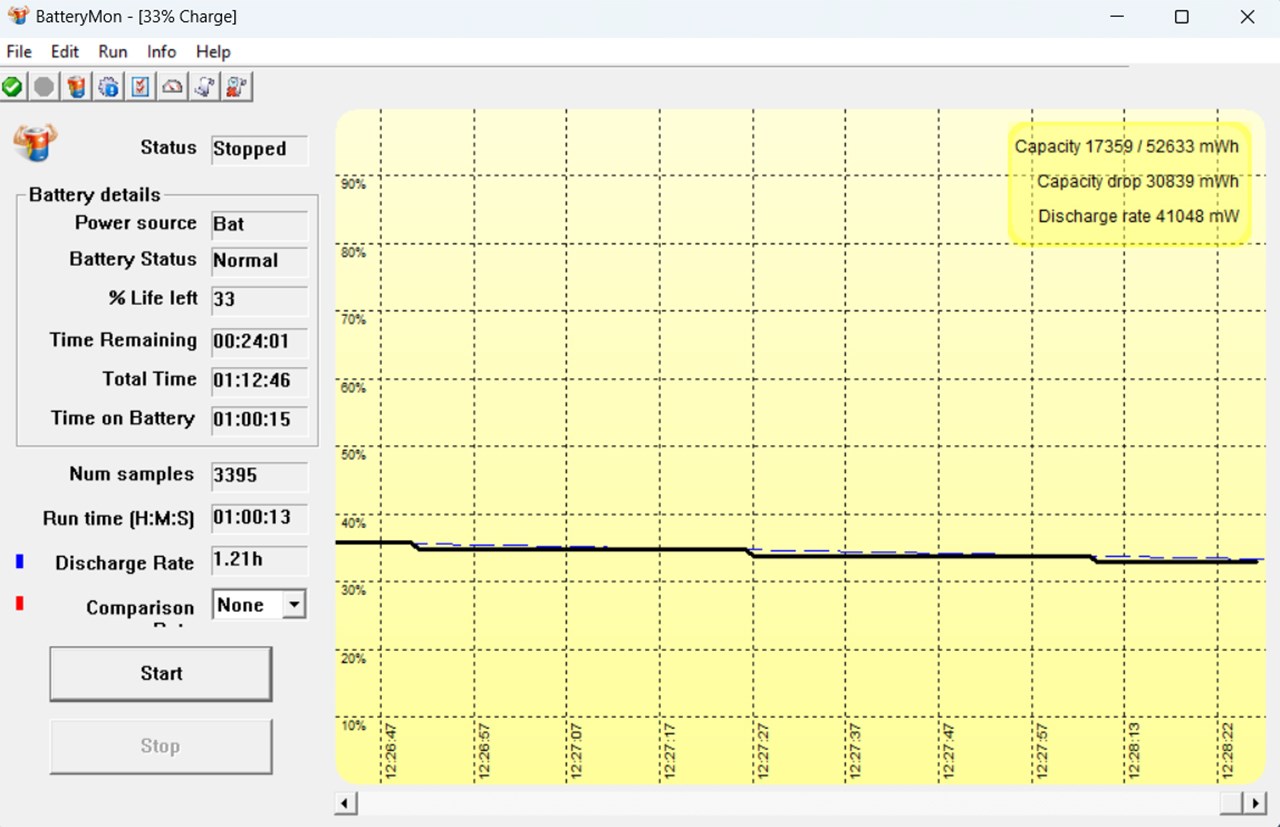The height and width of the screenshot is (827, 1280).
Task: Click the scroll log toolbar icon
Action: pyautogui.click(x=204, y=88)
